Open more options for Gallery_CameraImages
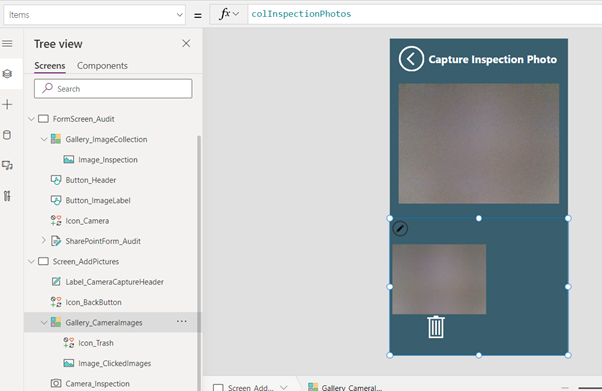This screenshot has height=391, width=602. coord(182,321)
